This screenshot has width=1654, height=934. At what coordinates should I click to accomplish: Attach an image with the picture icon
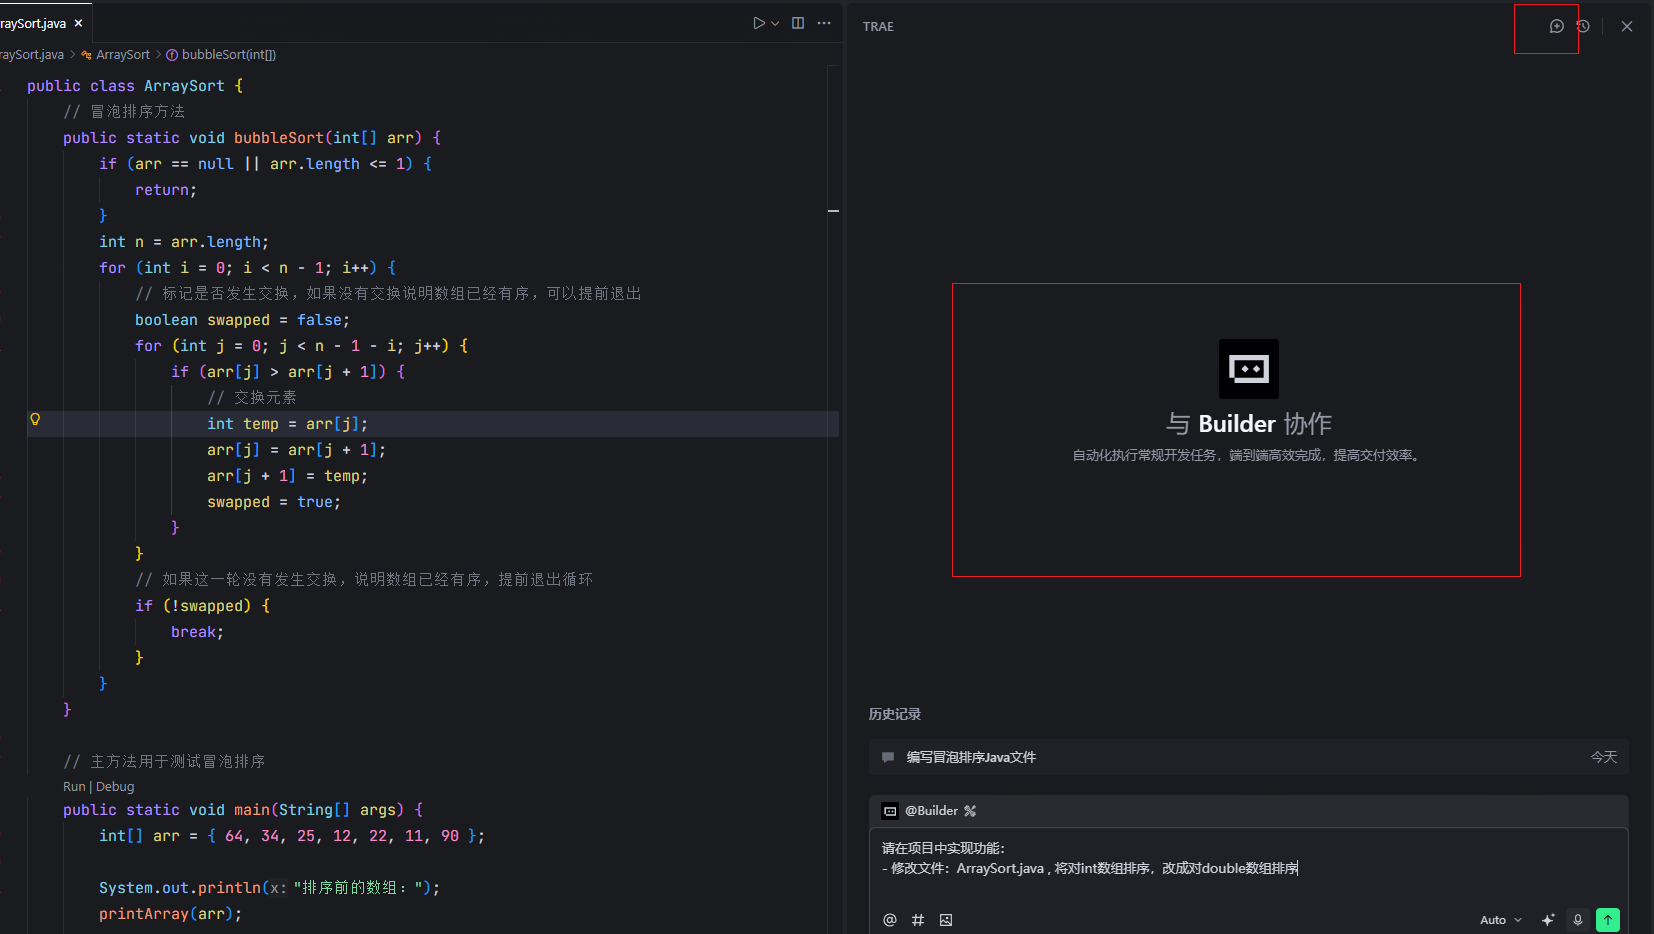pyautogui.click(x=946, y=920)
